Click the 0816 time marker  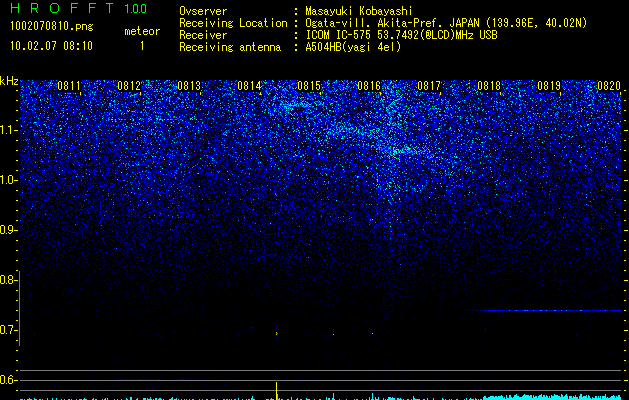coord(369,85)
